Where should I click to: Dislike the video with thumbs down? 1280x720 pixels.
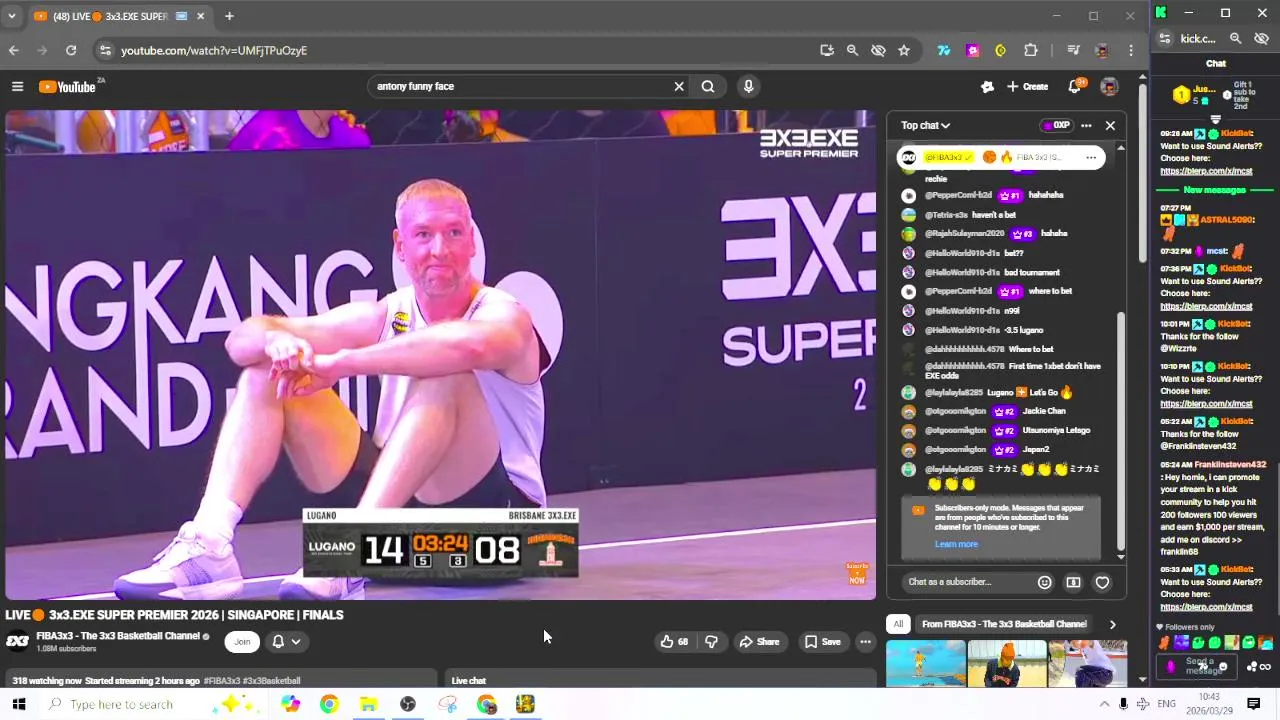(711, 642)
